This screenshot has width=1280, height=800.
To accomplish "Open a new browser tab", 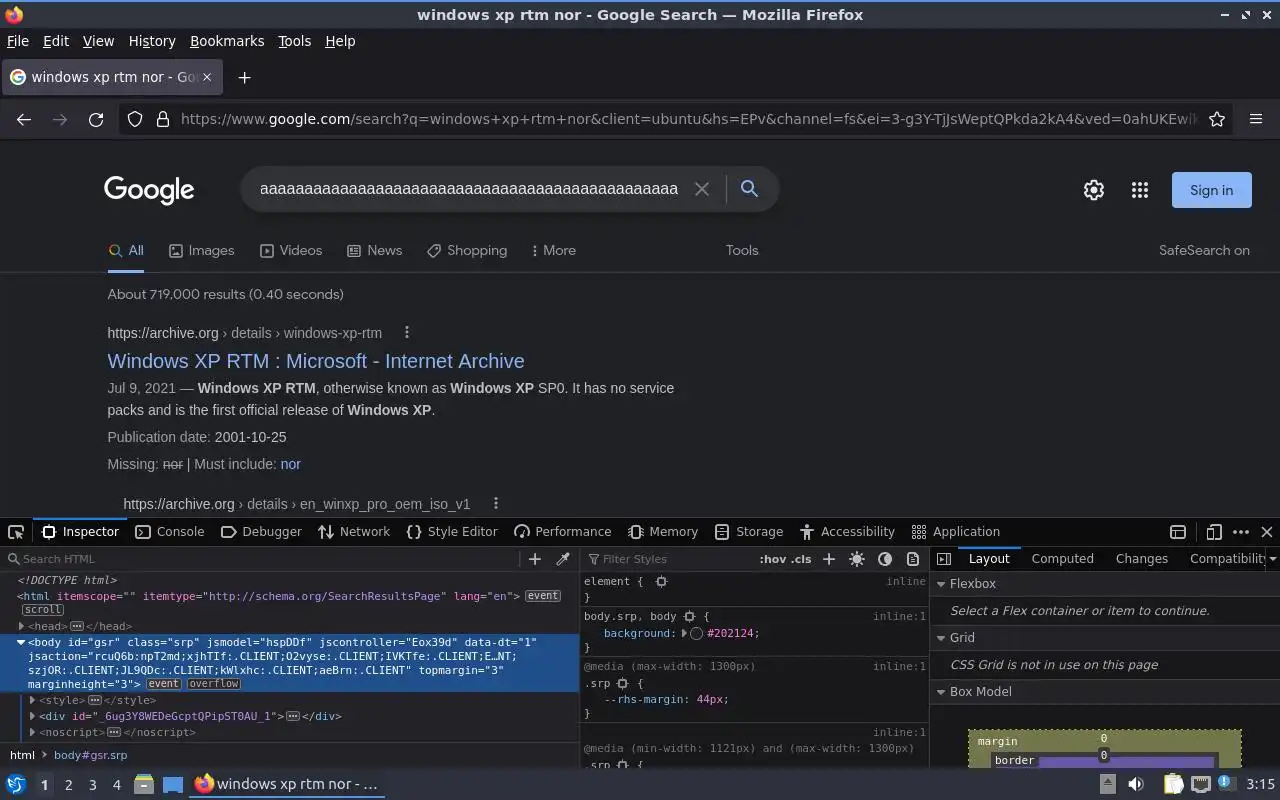I will 244,77.
